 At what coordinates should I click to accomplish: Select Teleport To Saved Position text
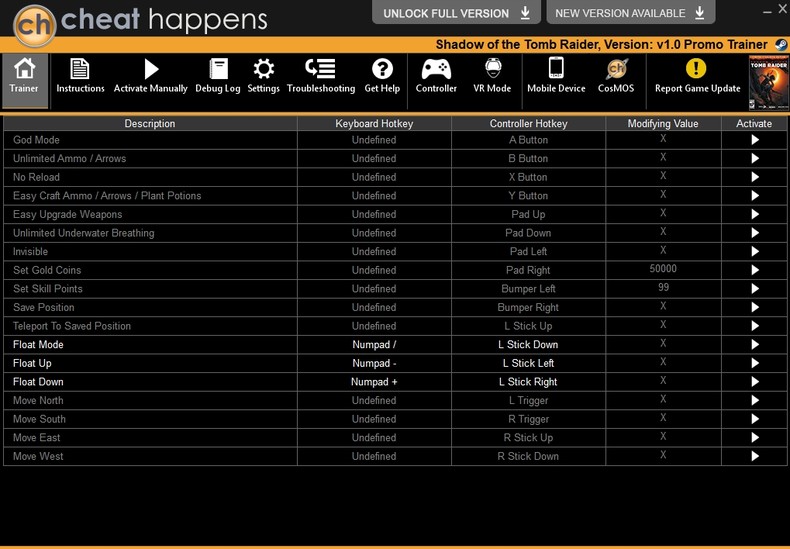point(72,326)
